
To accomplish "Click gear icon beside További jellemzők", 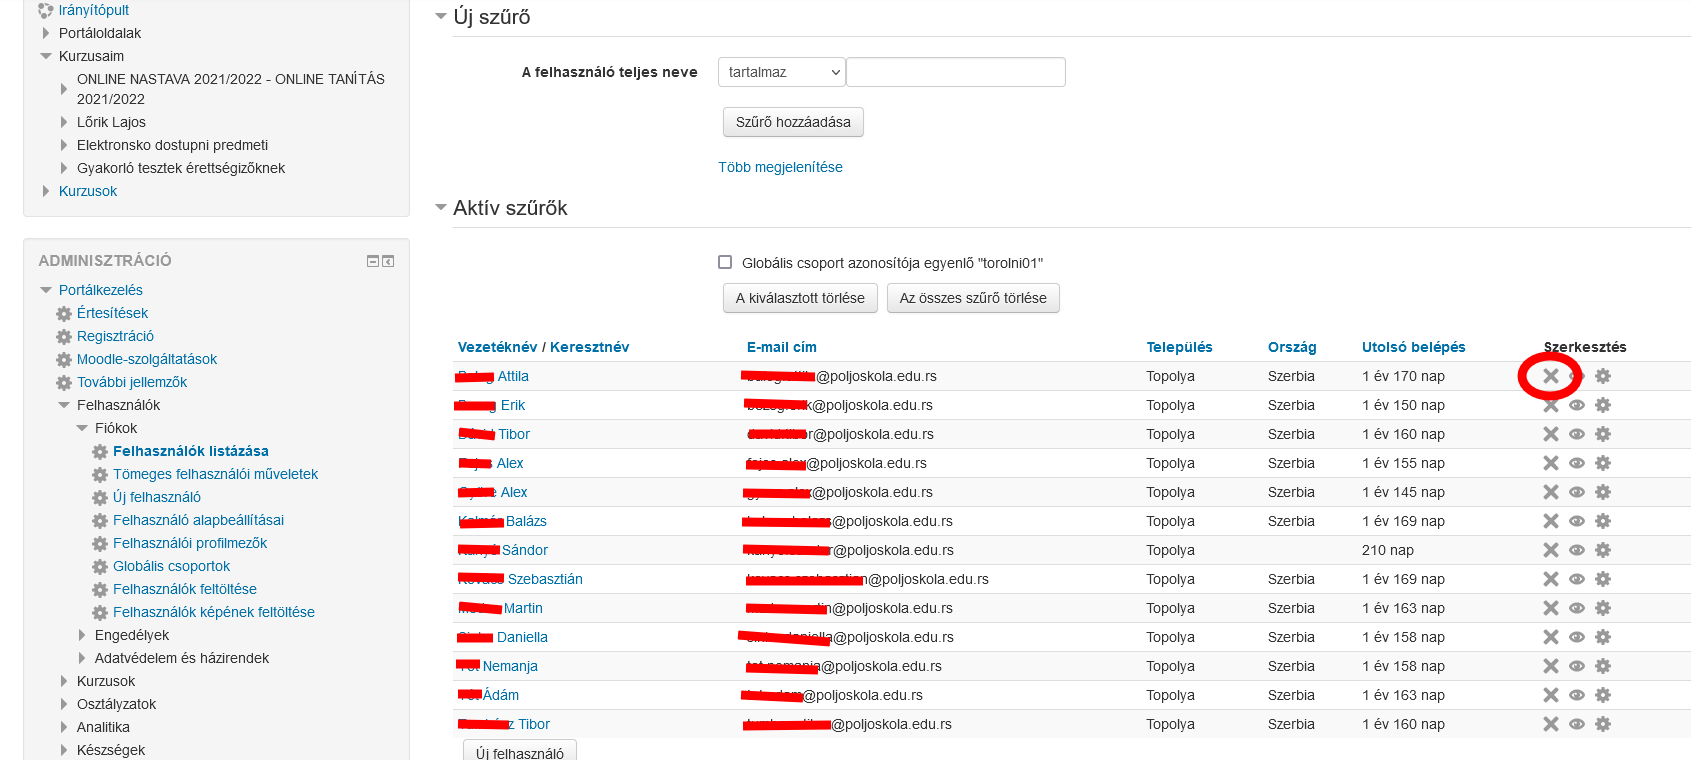I will coord(64,383).
